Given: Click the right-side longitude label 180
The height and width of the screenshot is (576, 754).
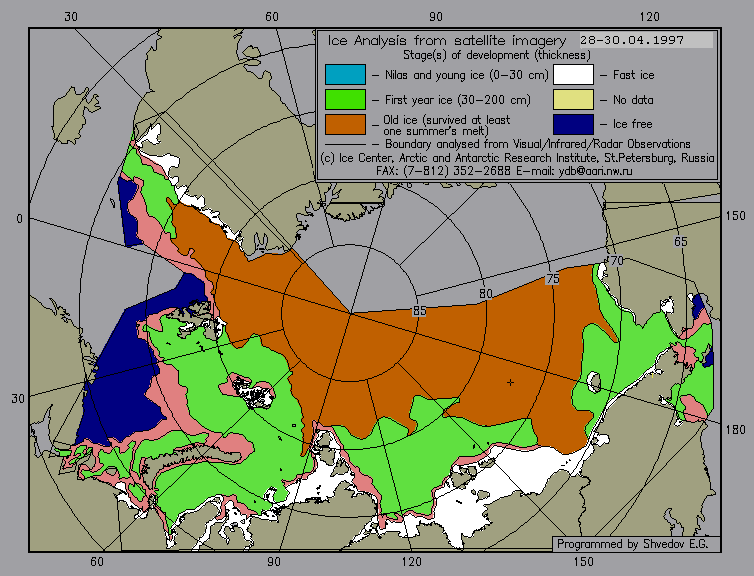Looking at the screenshot, I should click(735, 429).
